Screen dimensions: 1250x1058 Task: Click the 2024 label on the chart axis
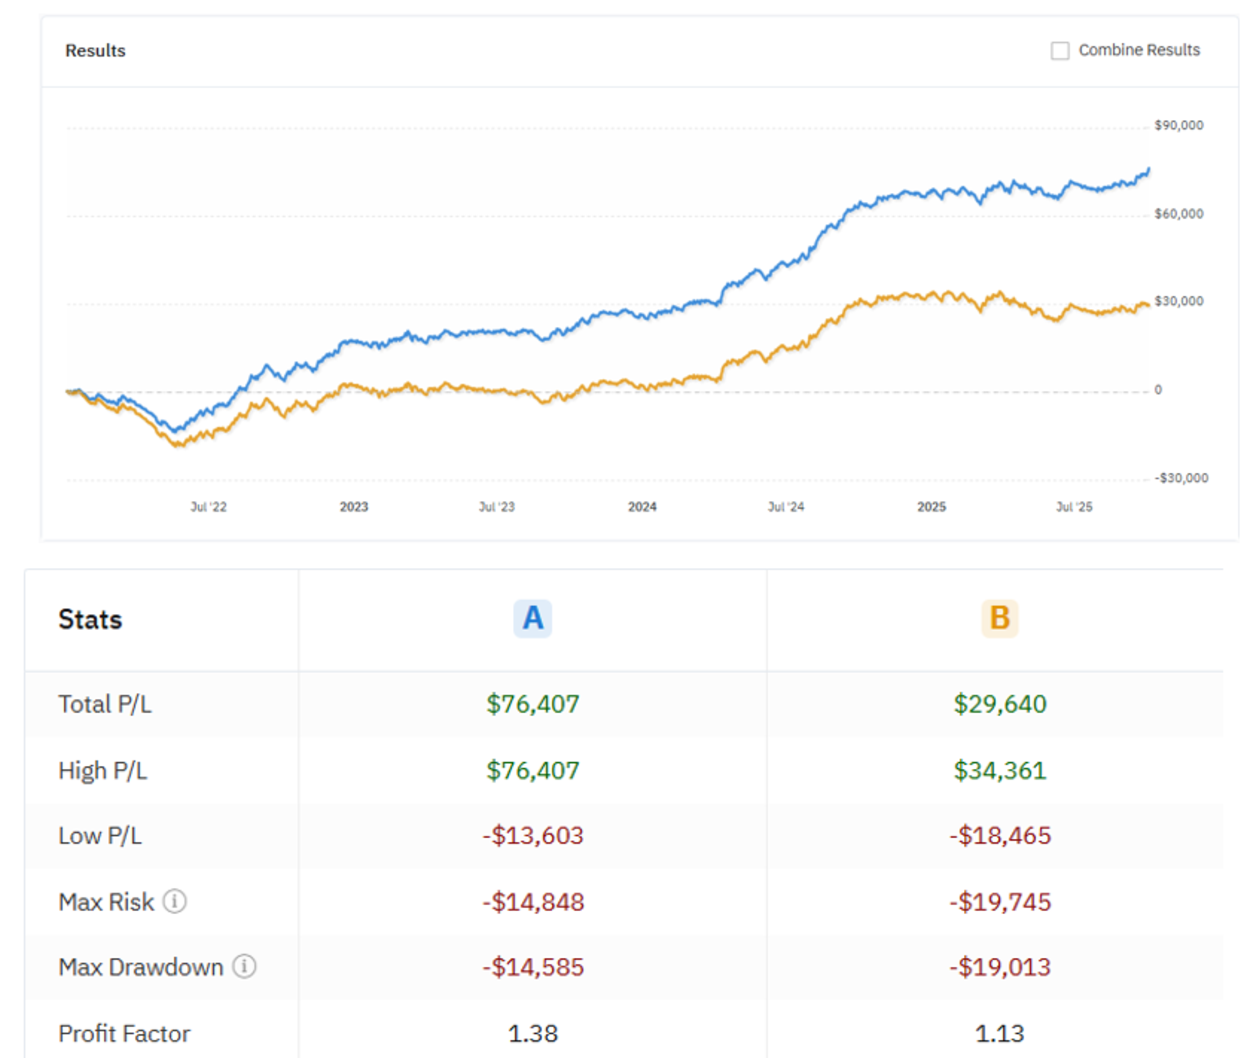coord(642,507)
